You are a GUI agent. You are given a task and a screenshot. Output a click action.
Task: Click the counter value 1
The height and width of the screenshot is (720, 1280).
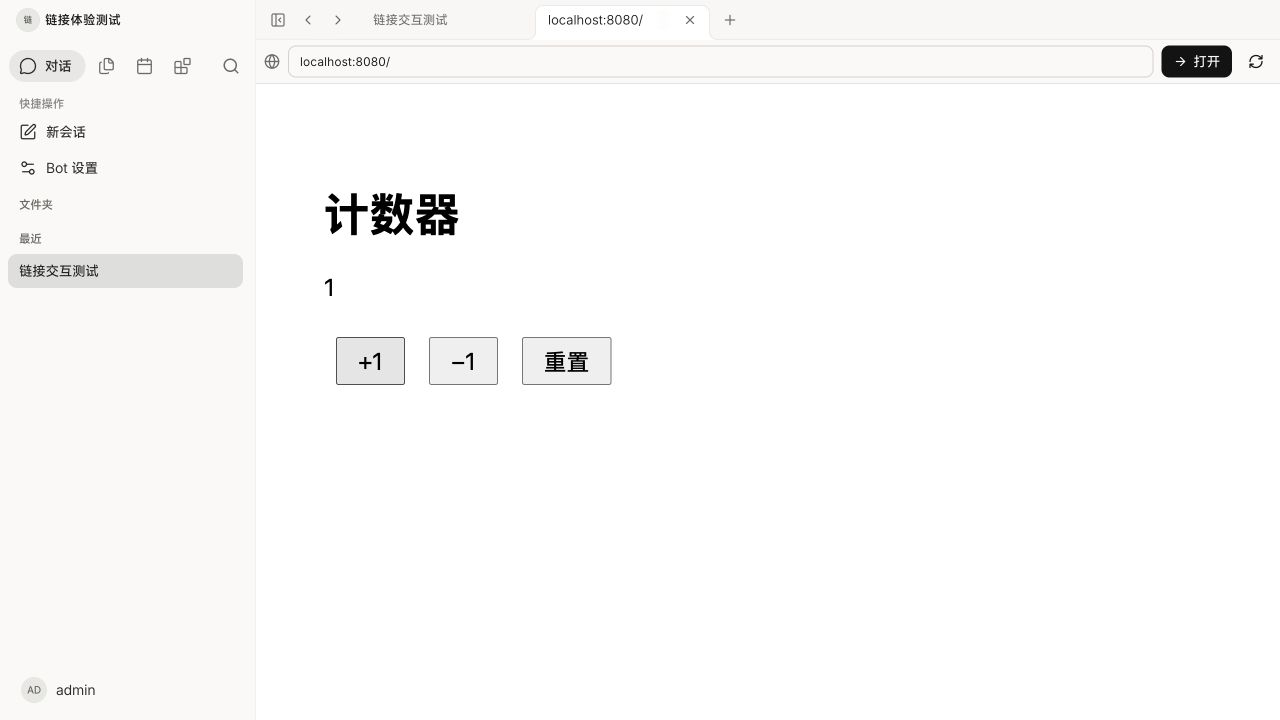coord(329,288)
